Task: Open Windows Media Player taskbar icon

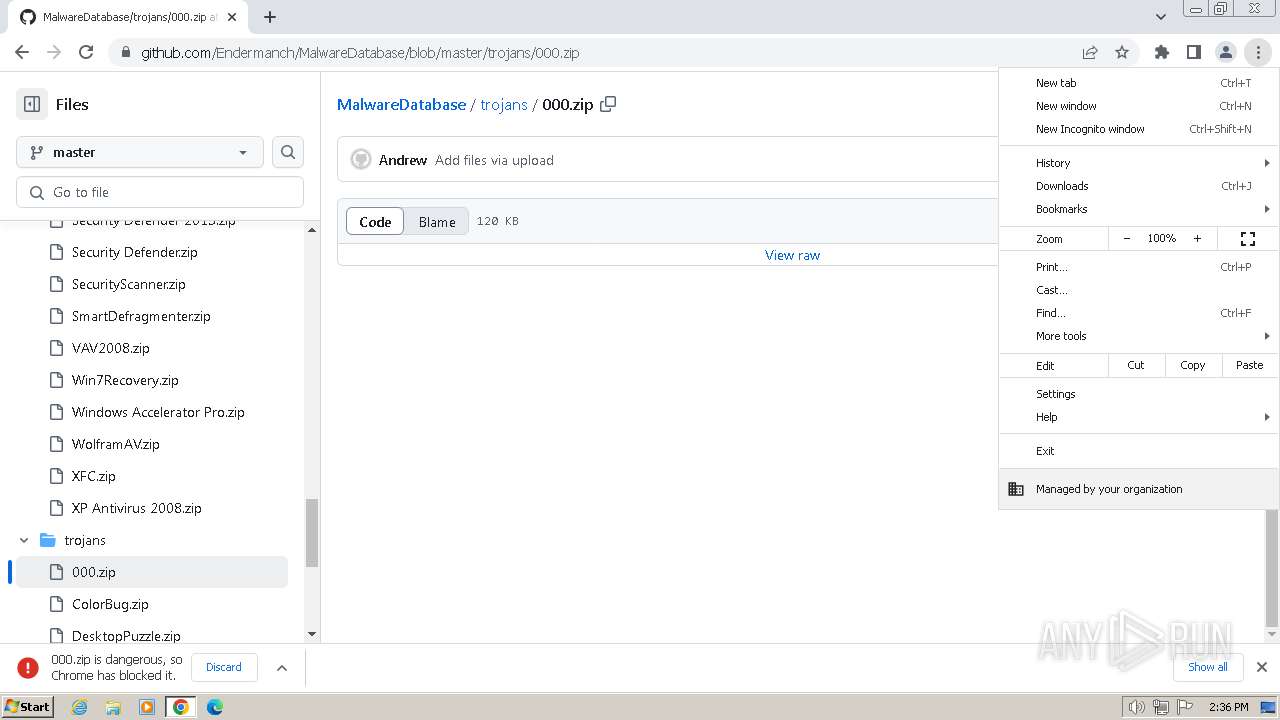Action: [147, 707]
